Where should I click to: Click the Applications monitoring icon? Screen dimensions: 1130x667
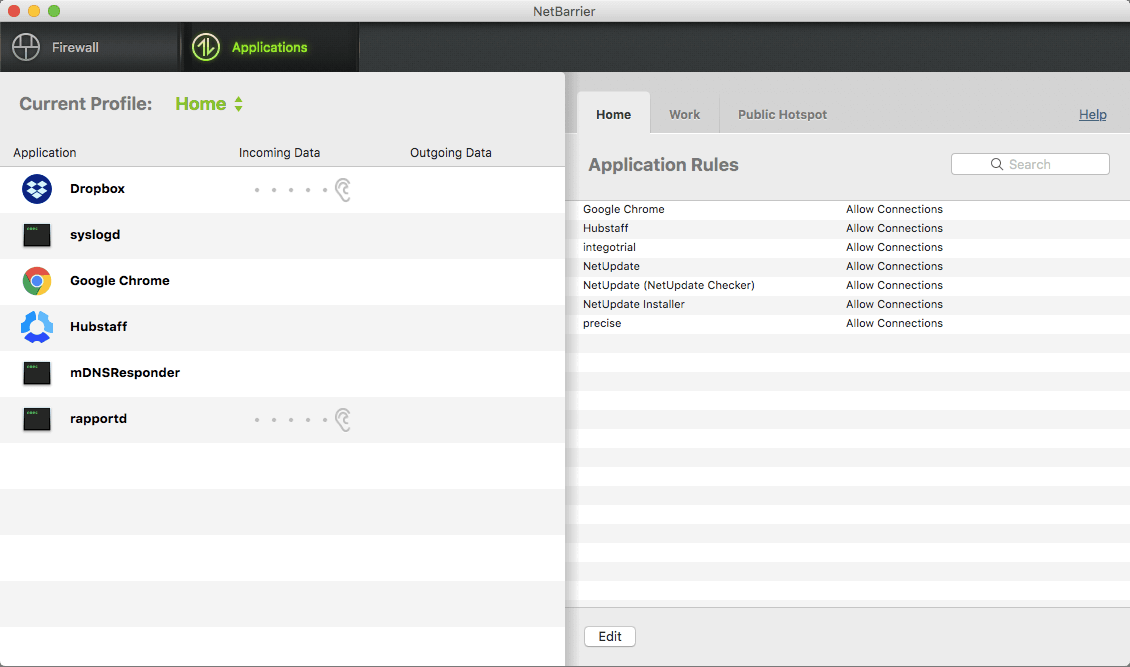(205, 46)
